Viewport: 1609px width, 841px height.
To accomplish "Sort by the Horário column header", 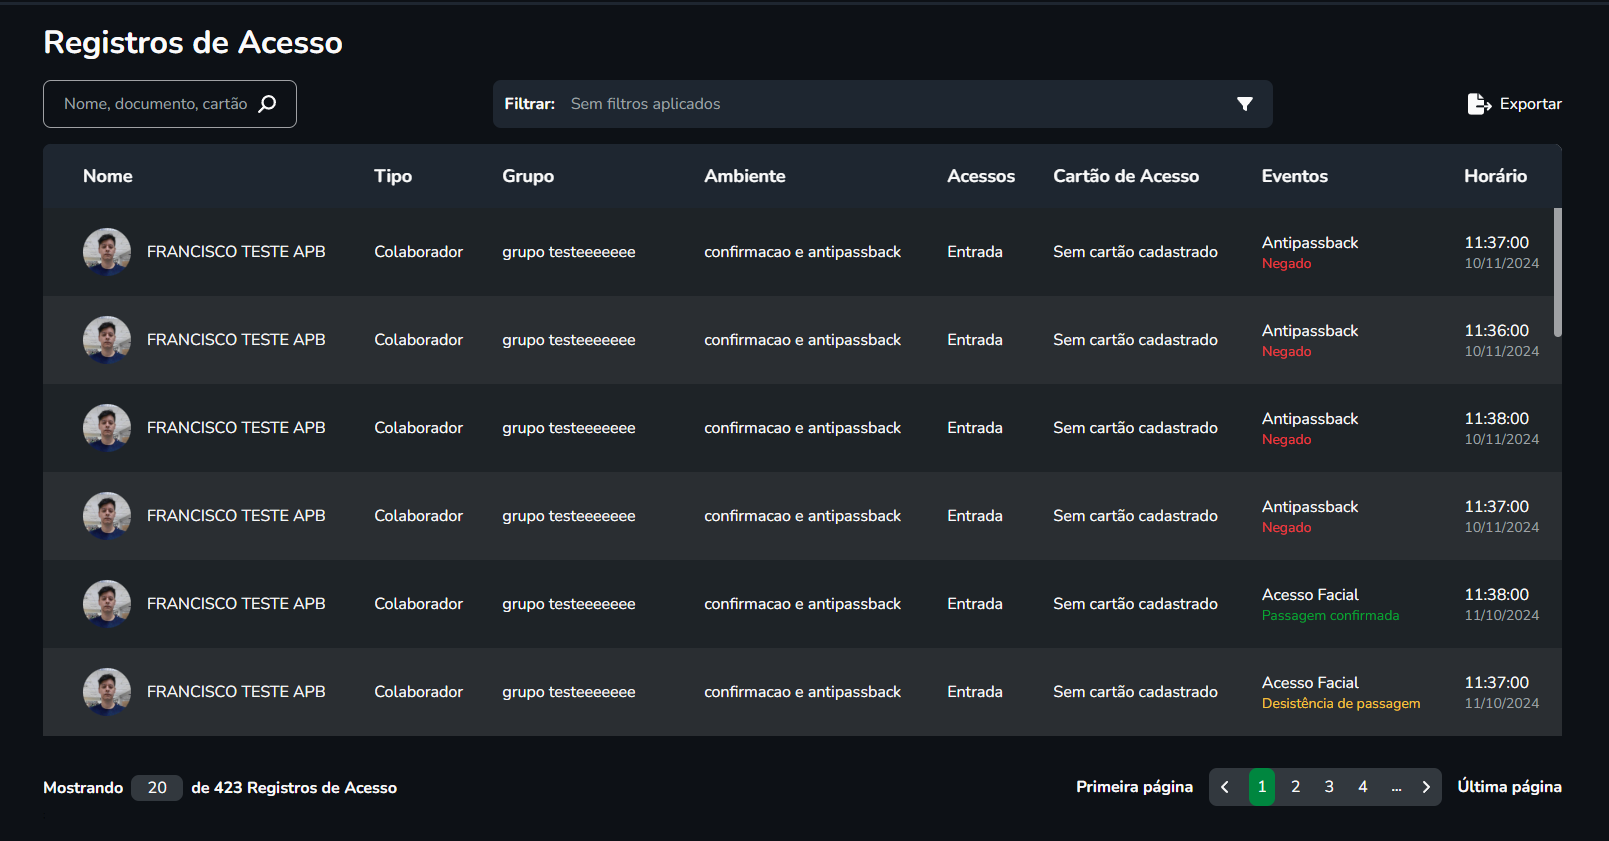I will coord(1495,176).
